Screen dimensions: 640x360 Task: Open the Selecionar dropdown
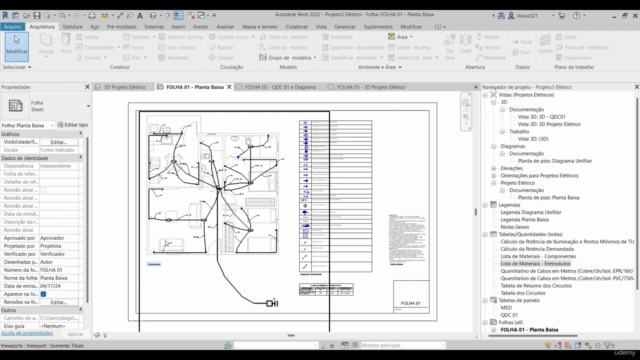coord(17,67)
